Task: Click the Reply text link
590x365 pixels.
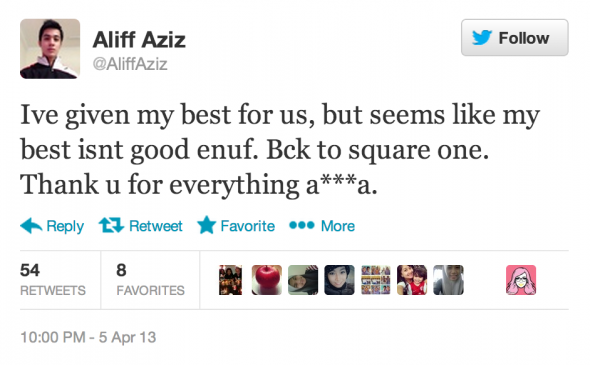Action: (x=65, y=226)
